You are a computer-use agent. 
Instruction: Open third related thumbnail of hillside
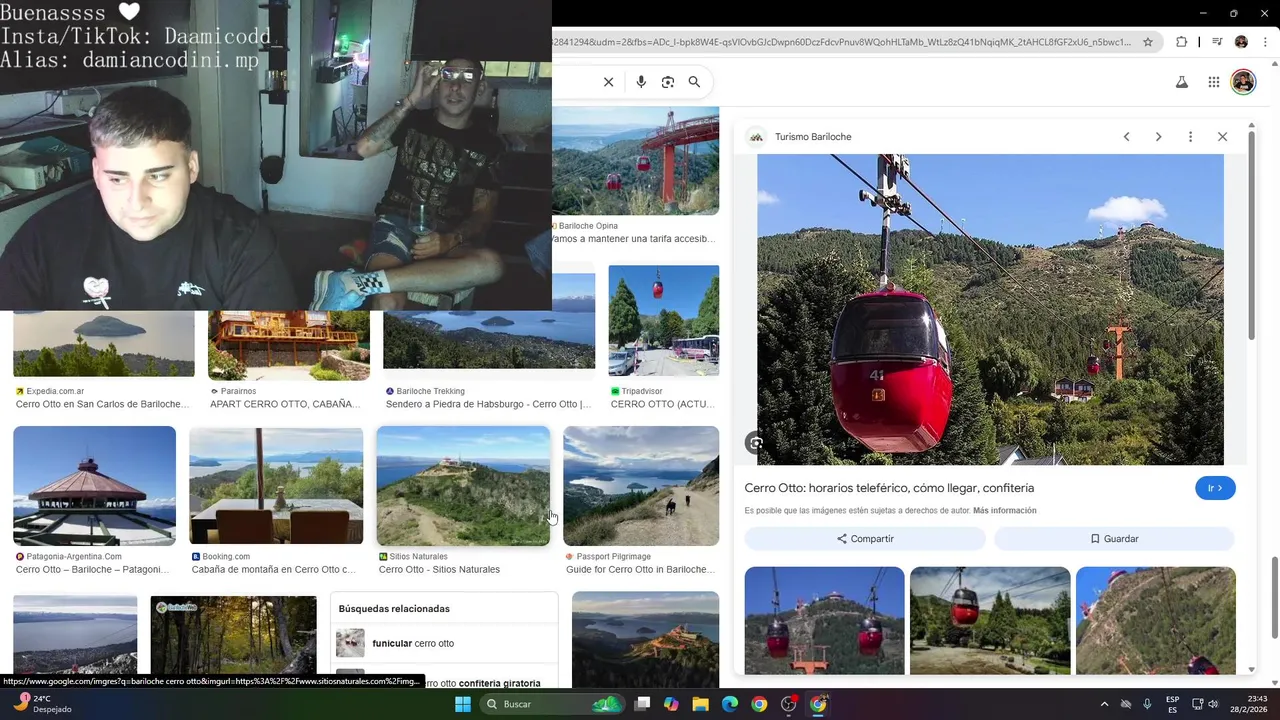click(x=1156, y=620)
